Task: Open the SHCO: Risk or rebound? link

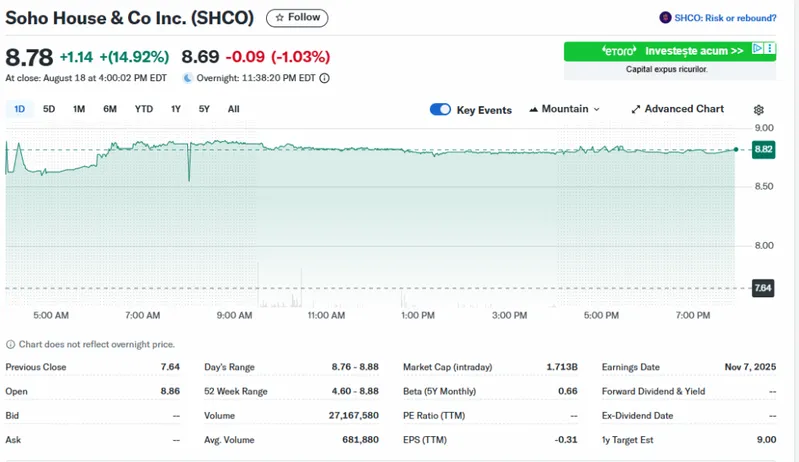Action: tap(725, 18)
